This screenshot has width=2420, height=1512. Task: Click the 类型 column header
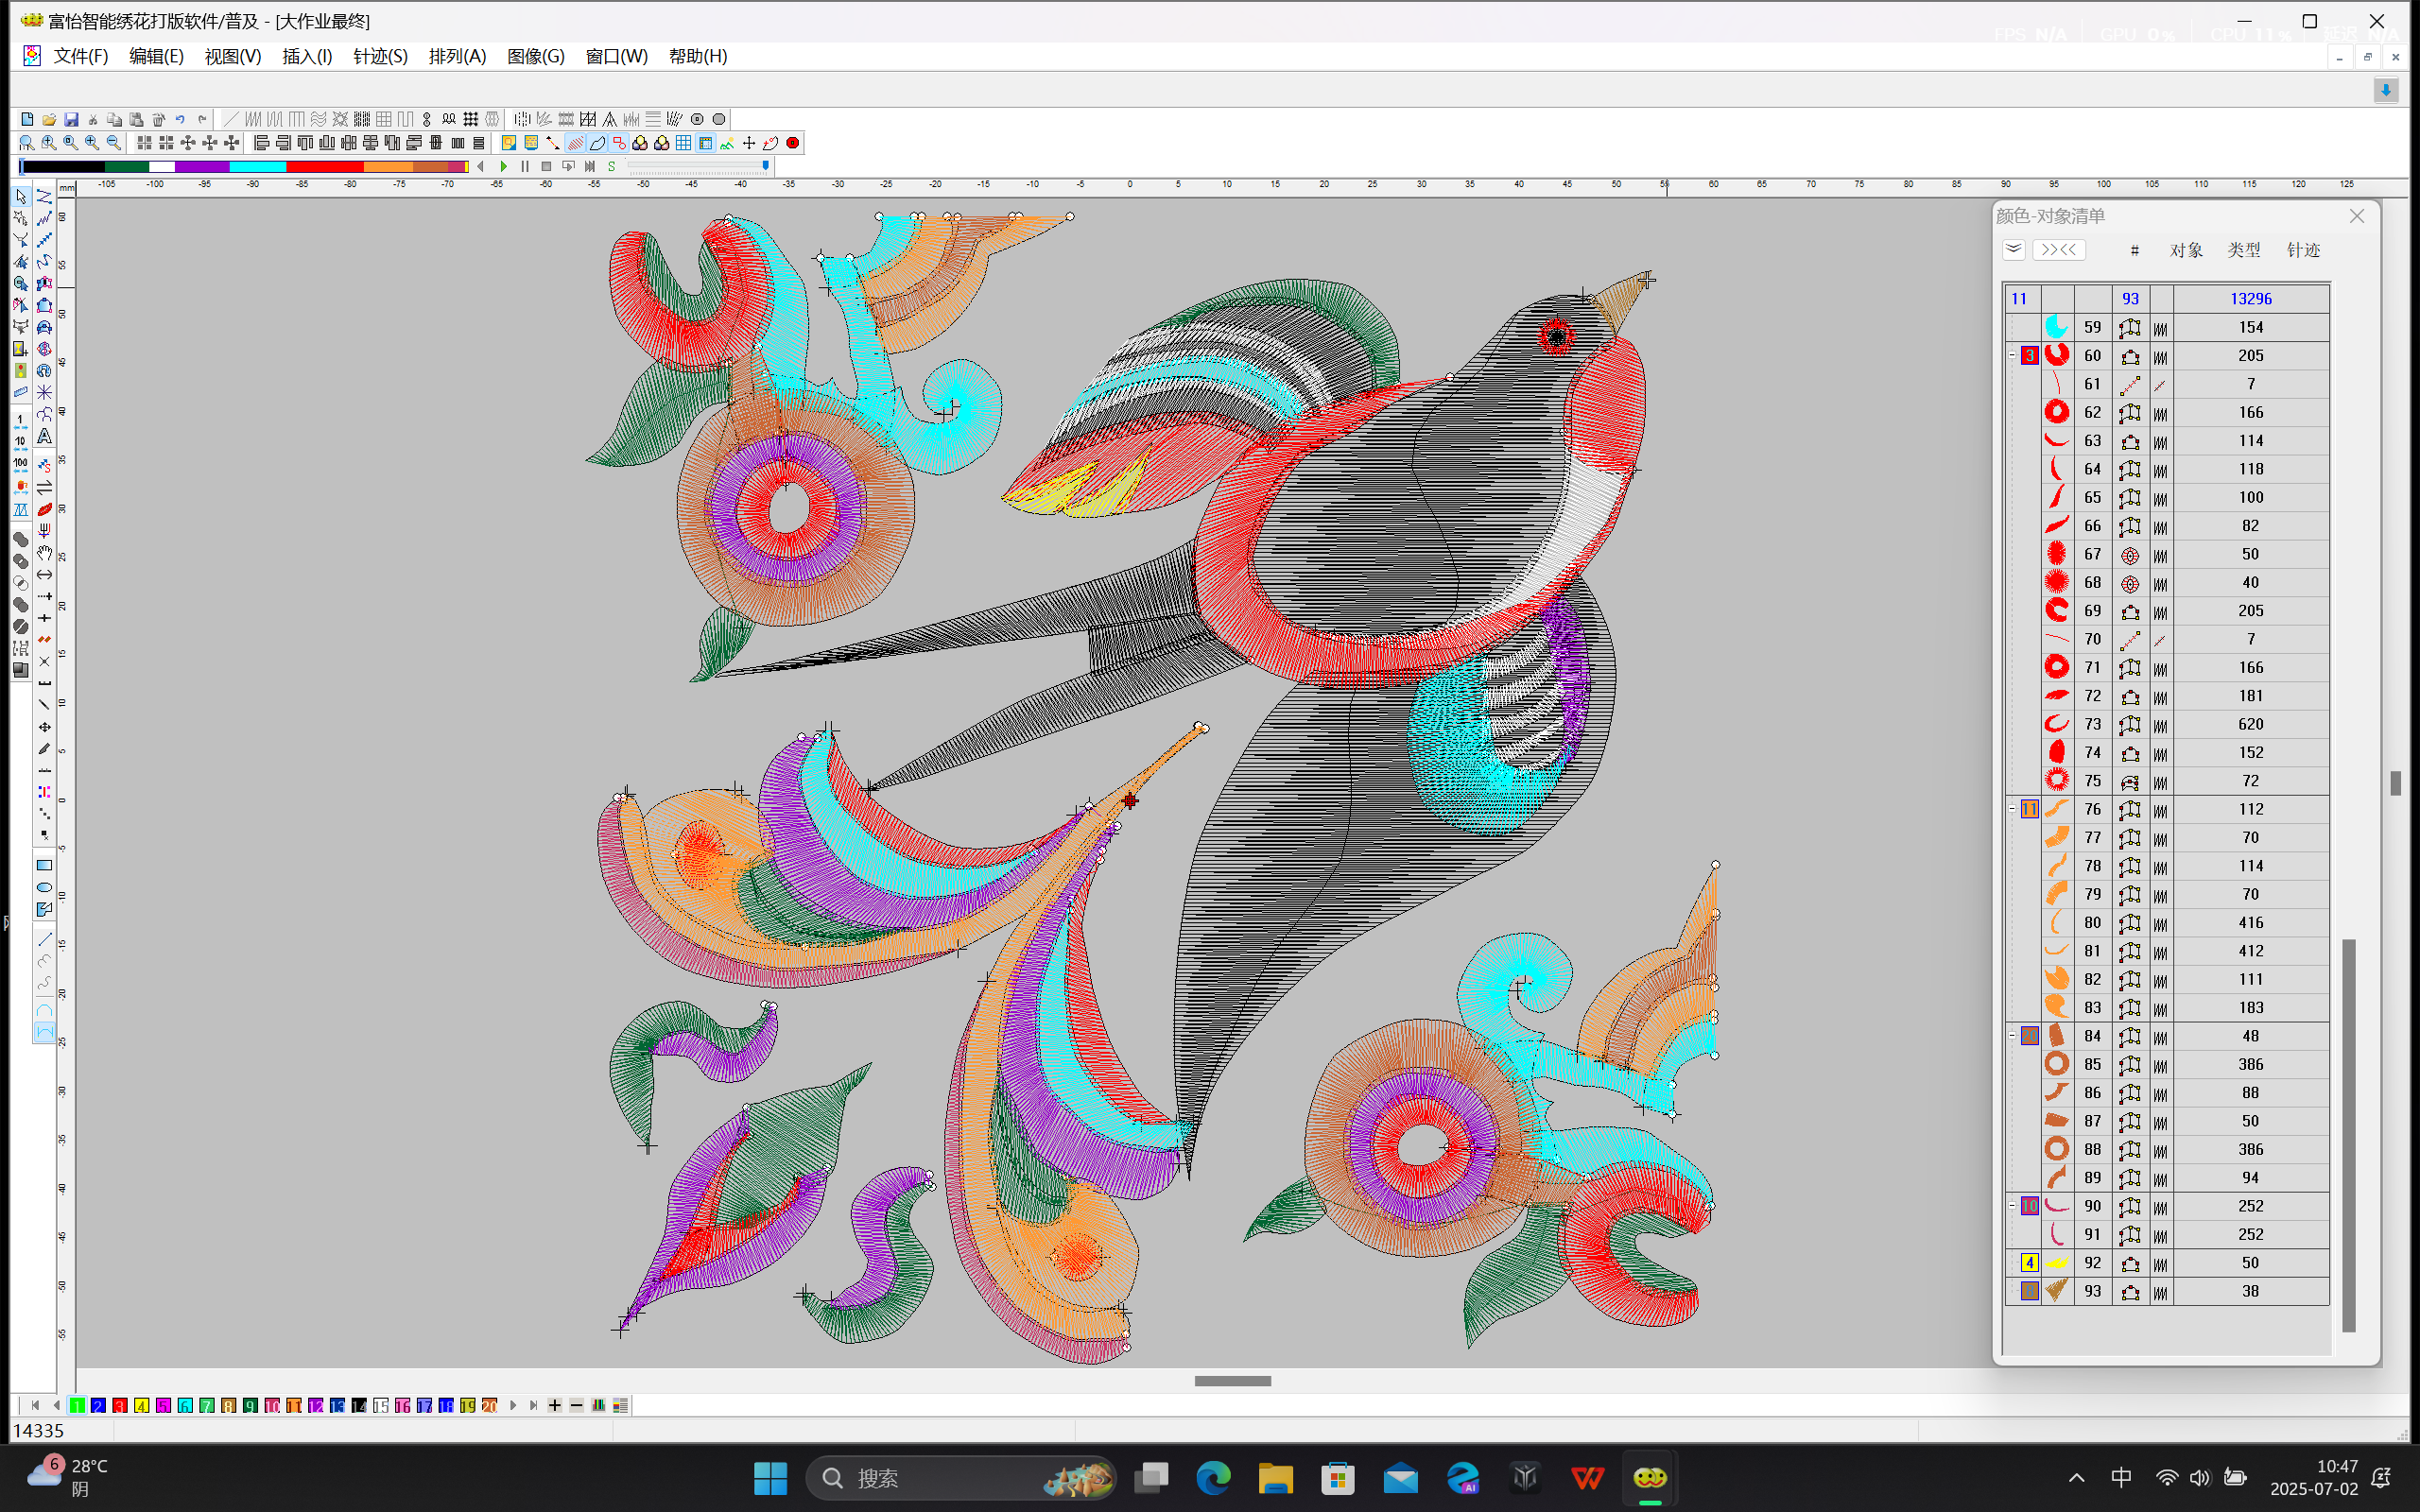click(x=2244, y=250)
